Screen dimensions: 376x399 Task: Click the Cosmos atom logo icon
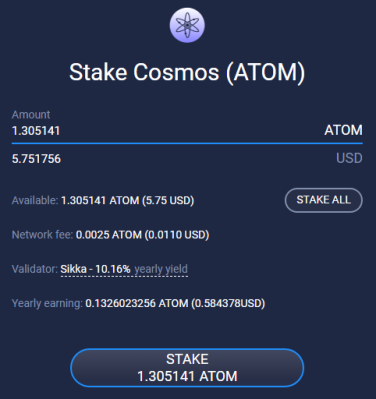tap(187, 25)
